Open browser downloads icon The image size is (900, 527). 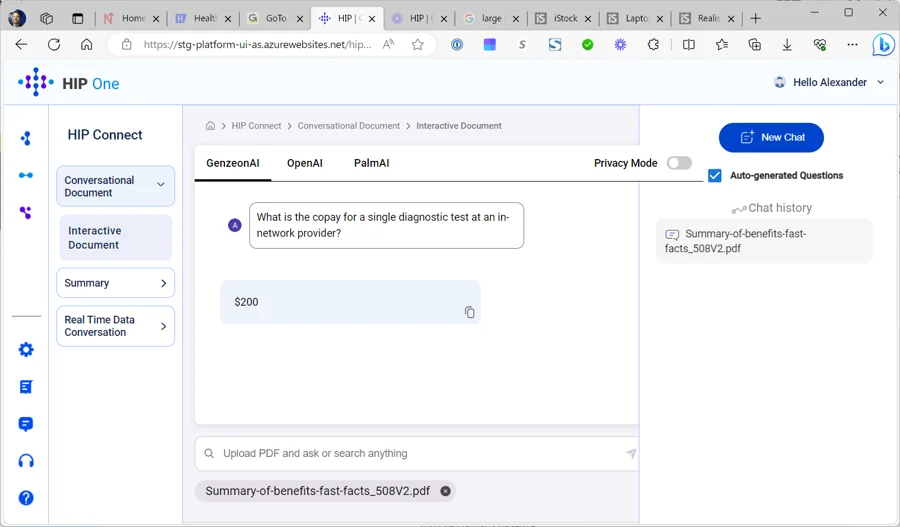pos(787,44)
